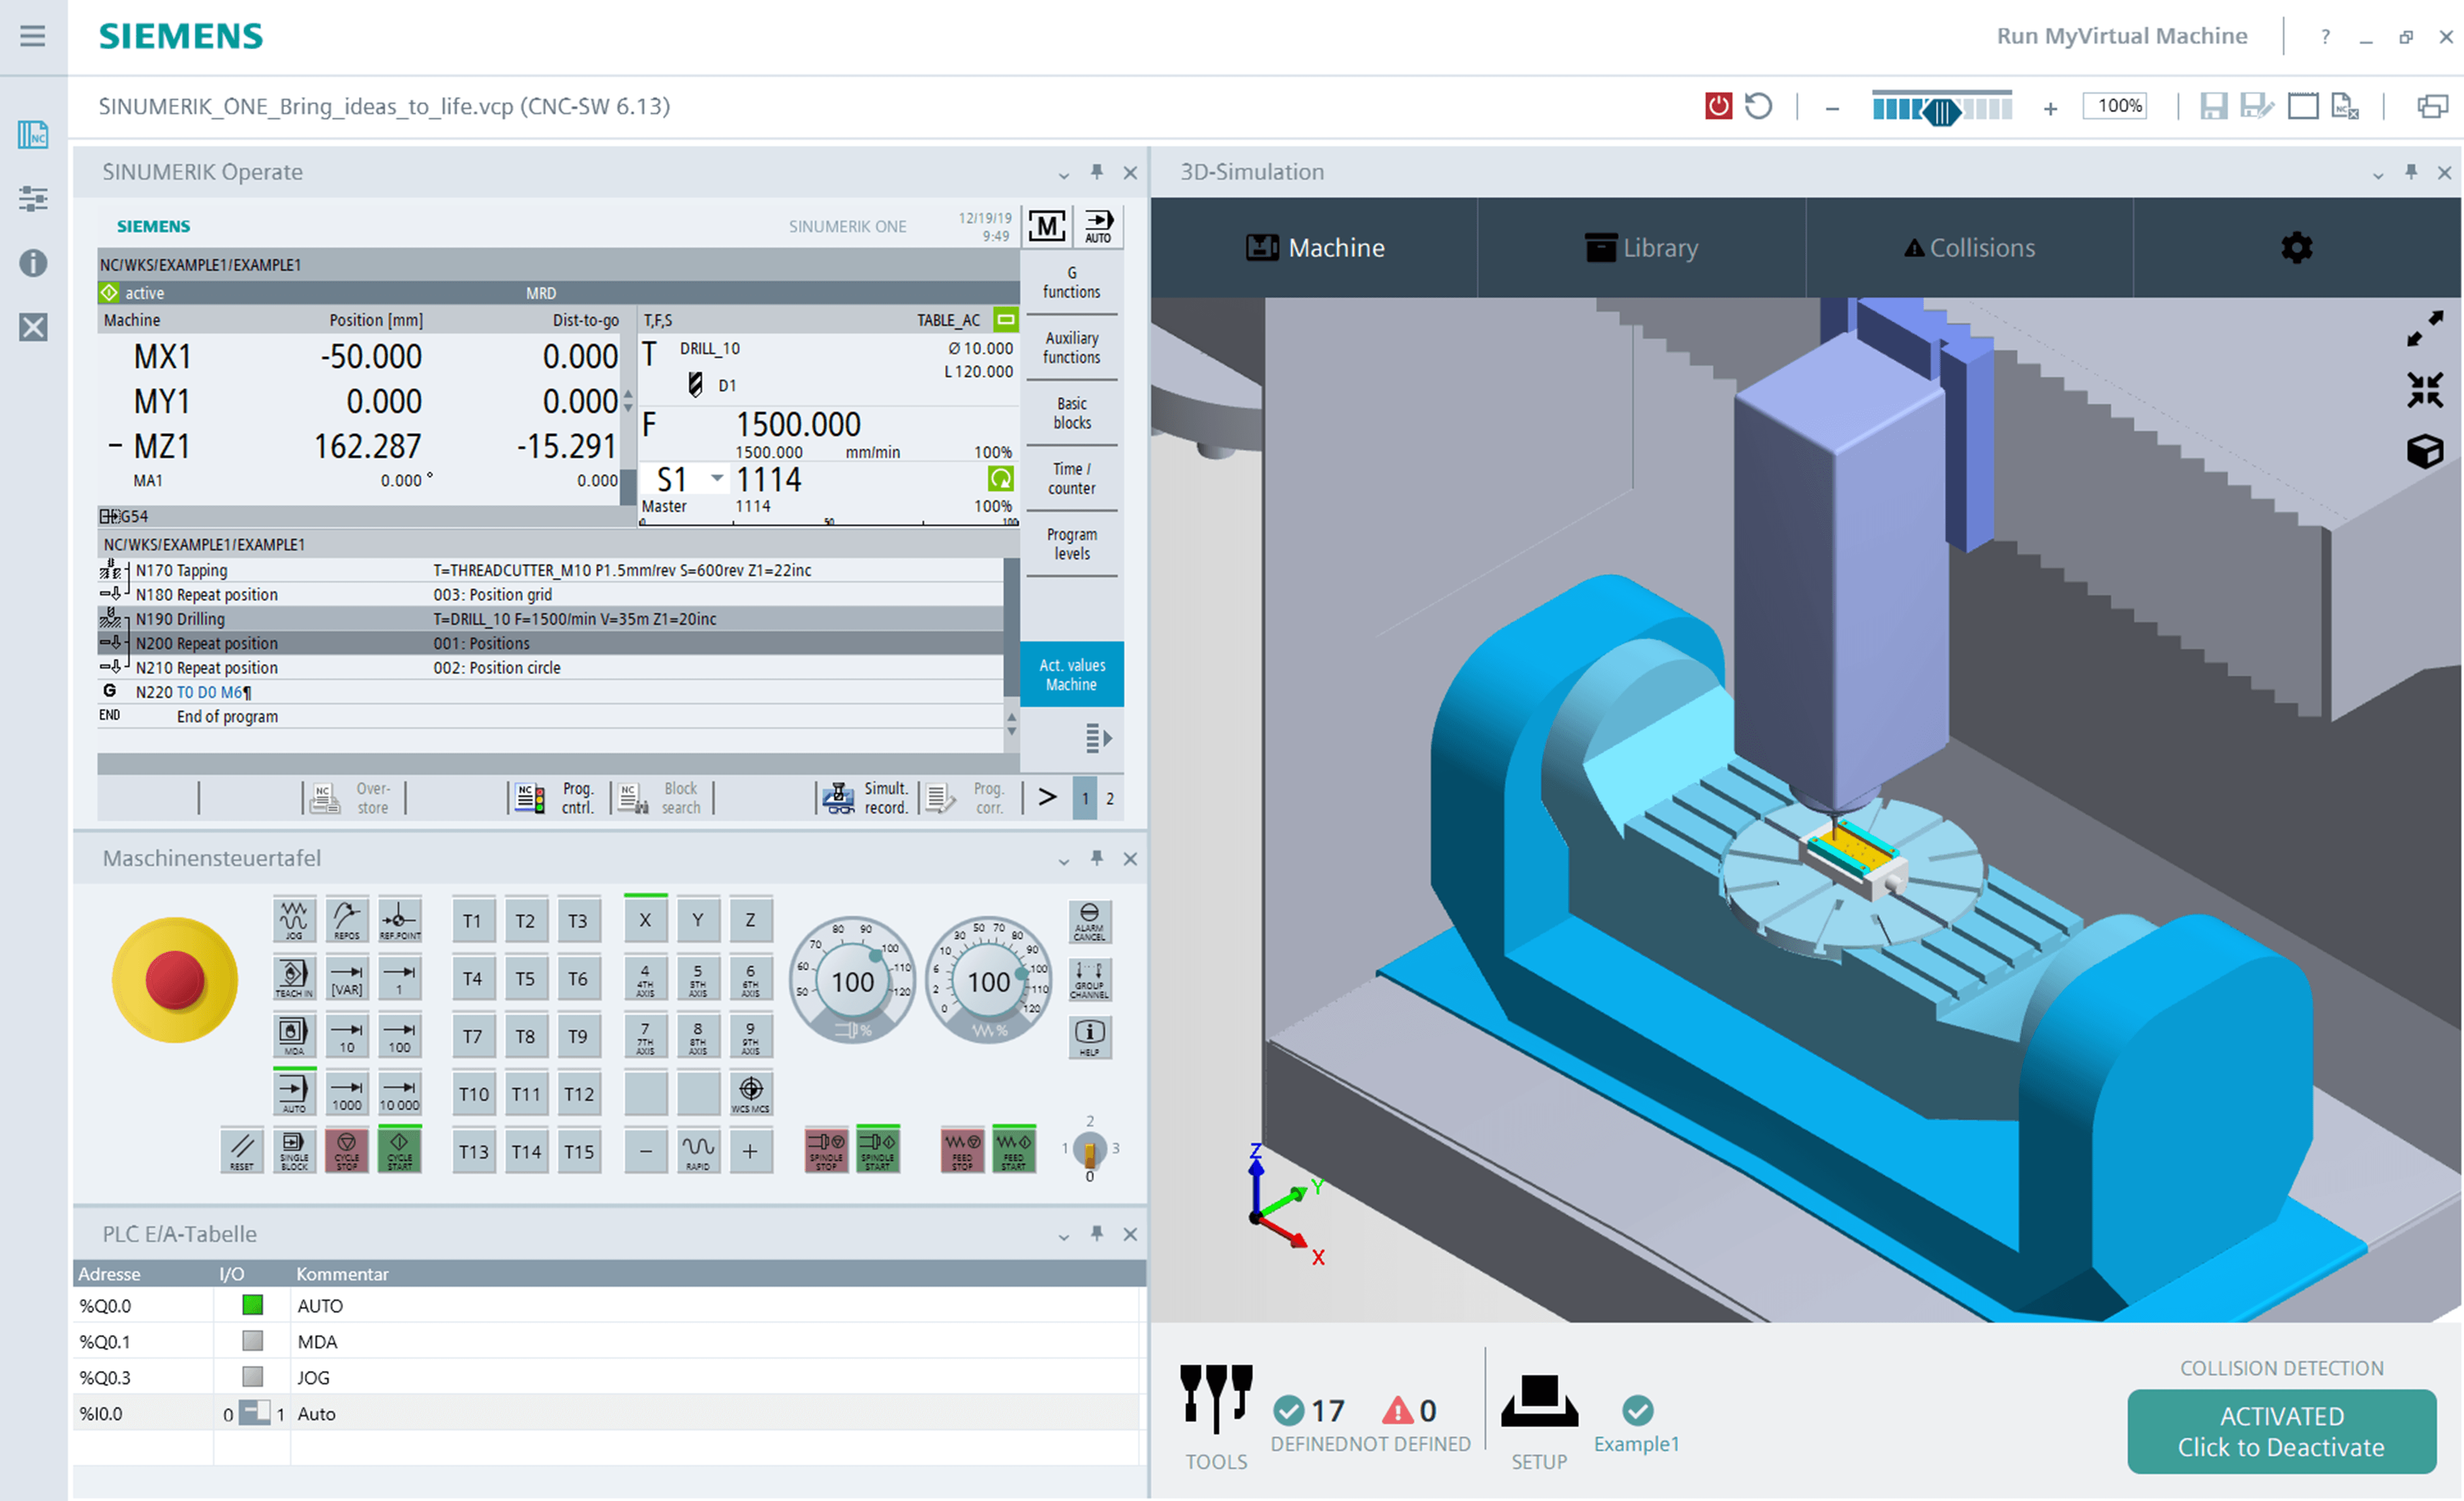Viewport: 2464px width, 1501px height.
Task: Adjust the feed override dial
Action: click(988, 981)
